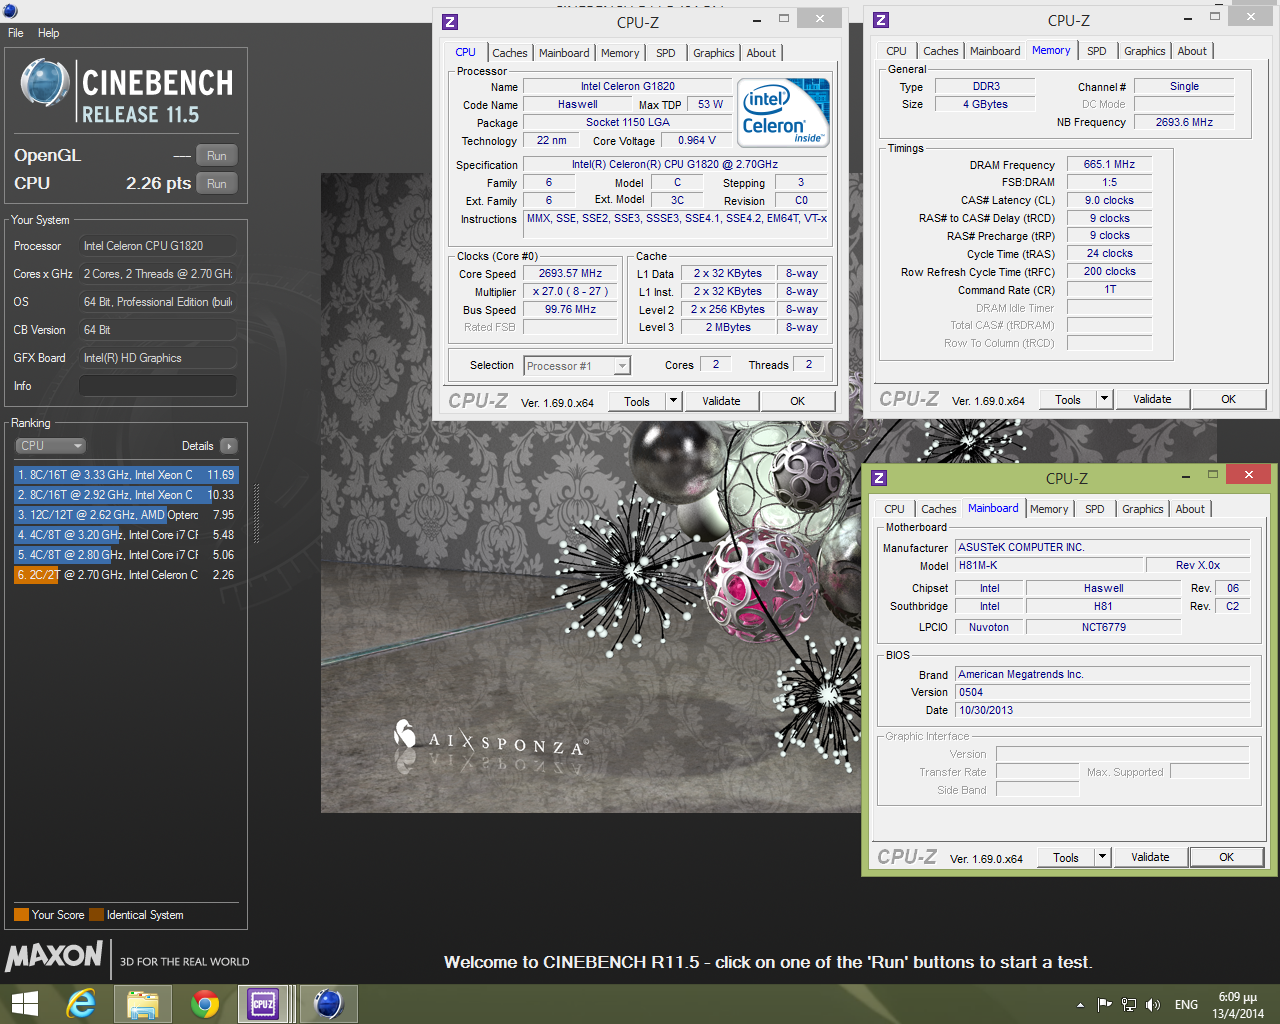
Task: Click the ENG language indicator
Action: point(1186,1004)
